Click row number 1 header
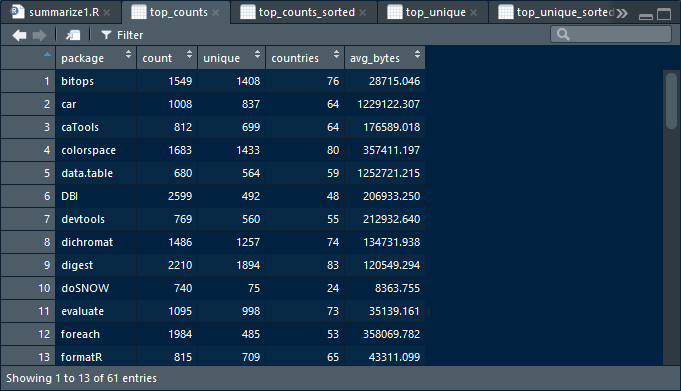This screenshot has height=391, width=681. (x=28, y=81)
